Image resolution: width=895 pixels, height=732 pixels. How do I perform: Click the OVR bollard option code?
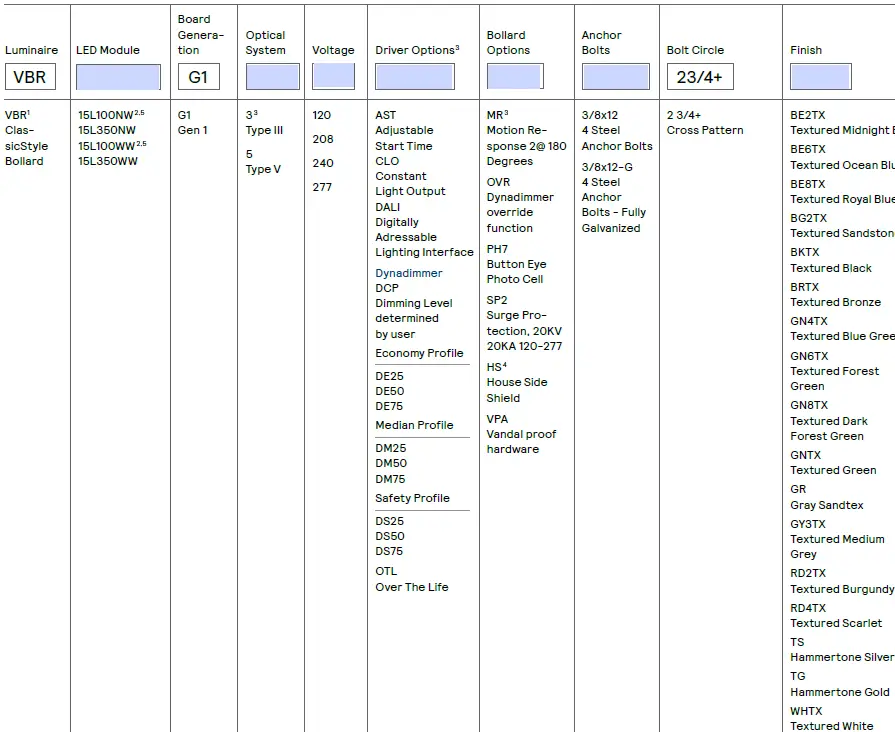pos(498,182)
